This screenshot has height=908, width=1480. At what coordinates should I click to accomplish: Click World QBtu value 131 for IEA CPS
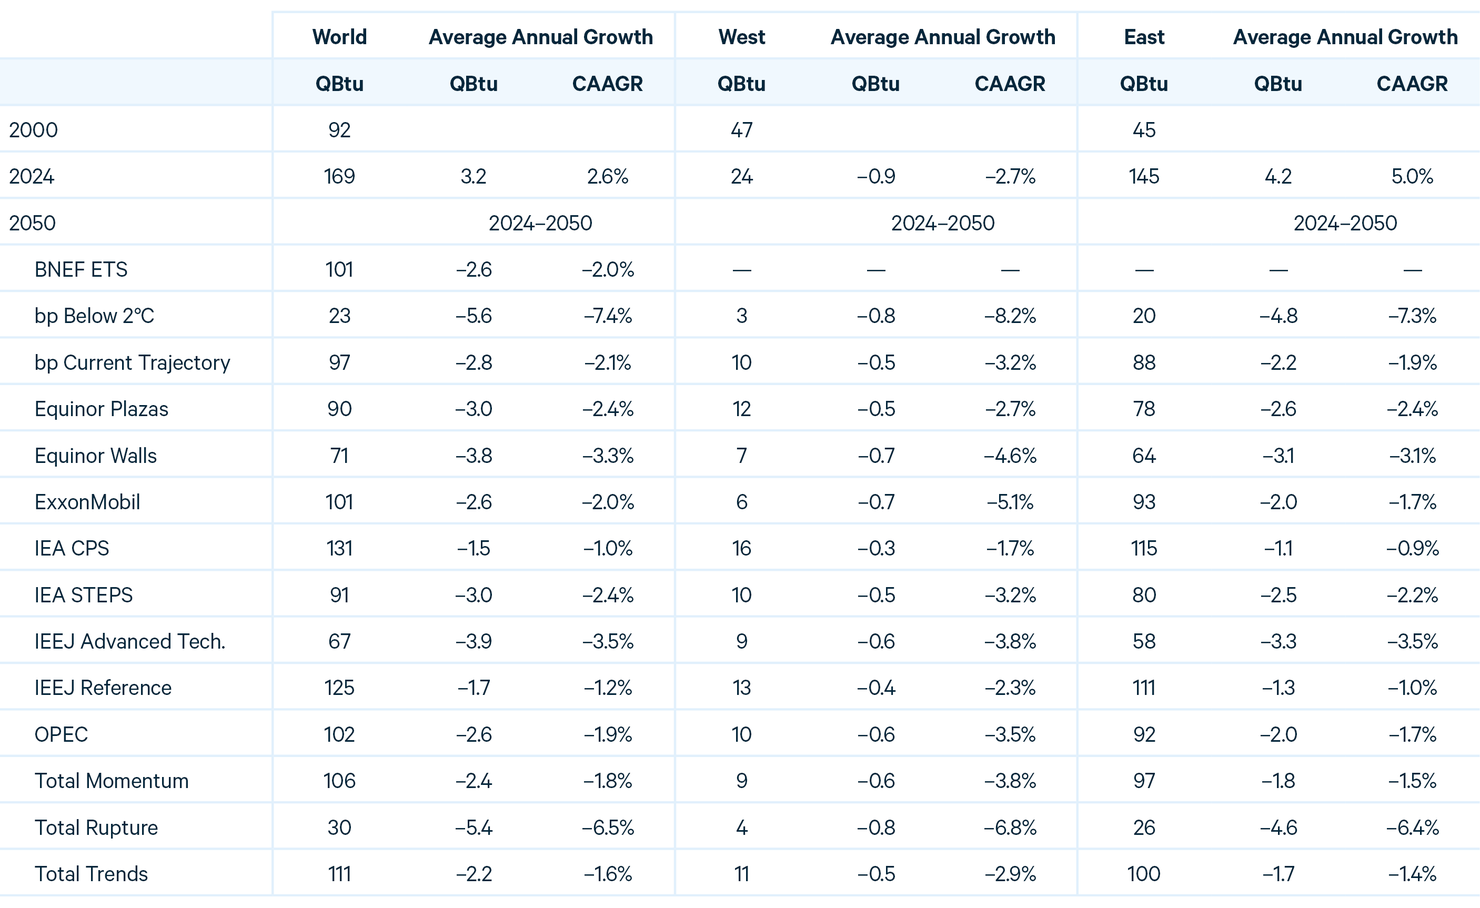tap(339, 549)
